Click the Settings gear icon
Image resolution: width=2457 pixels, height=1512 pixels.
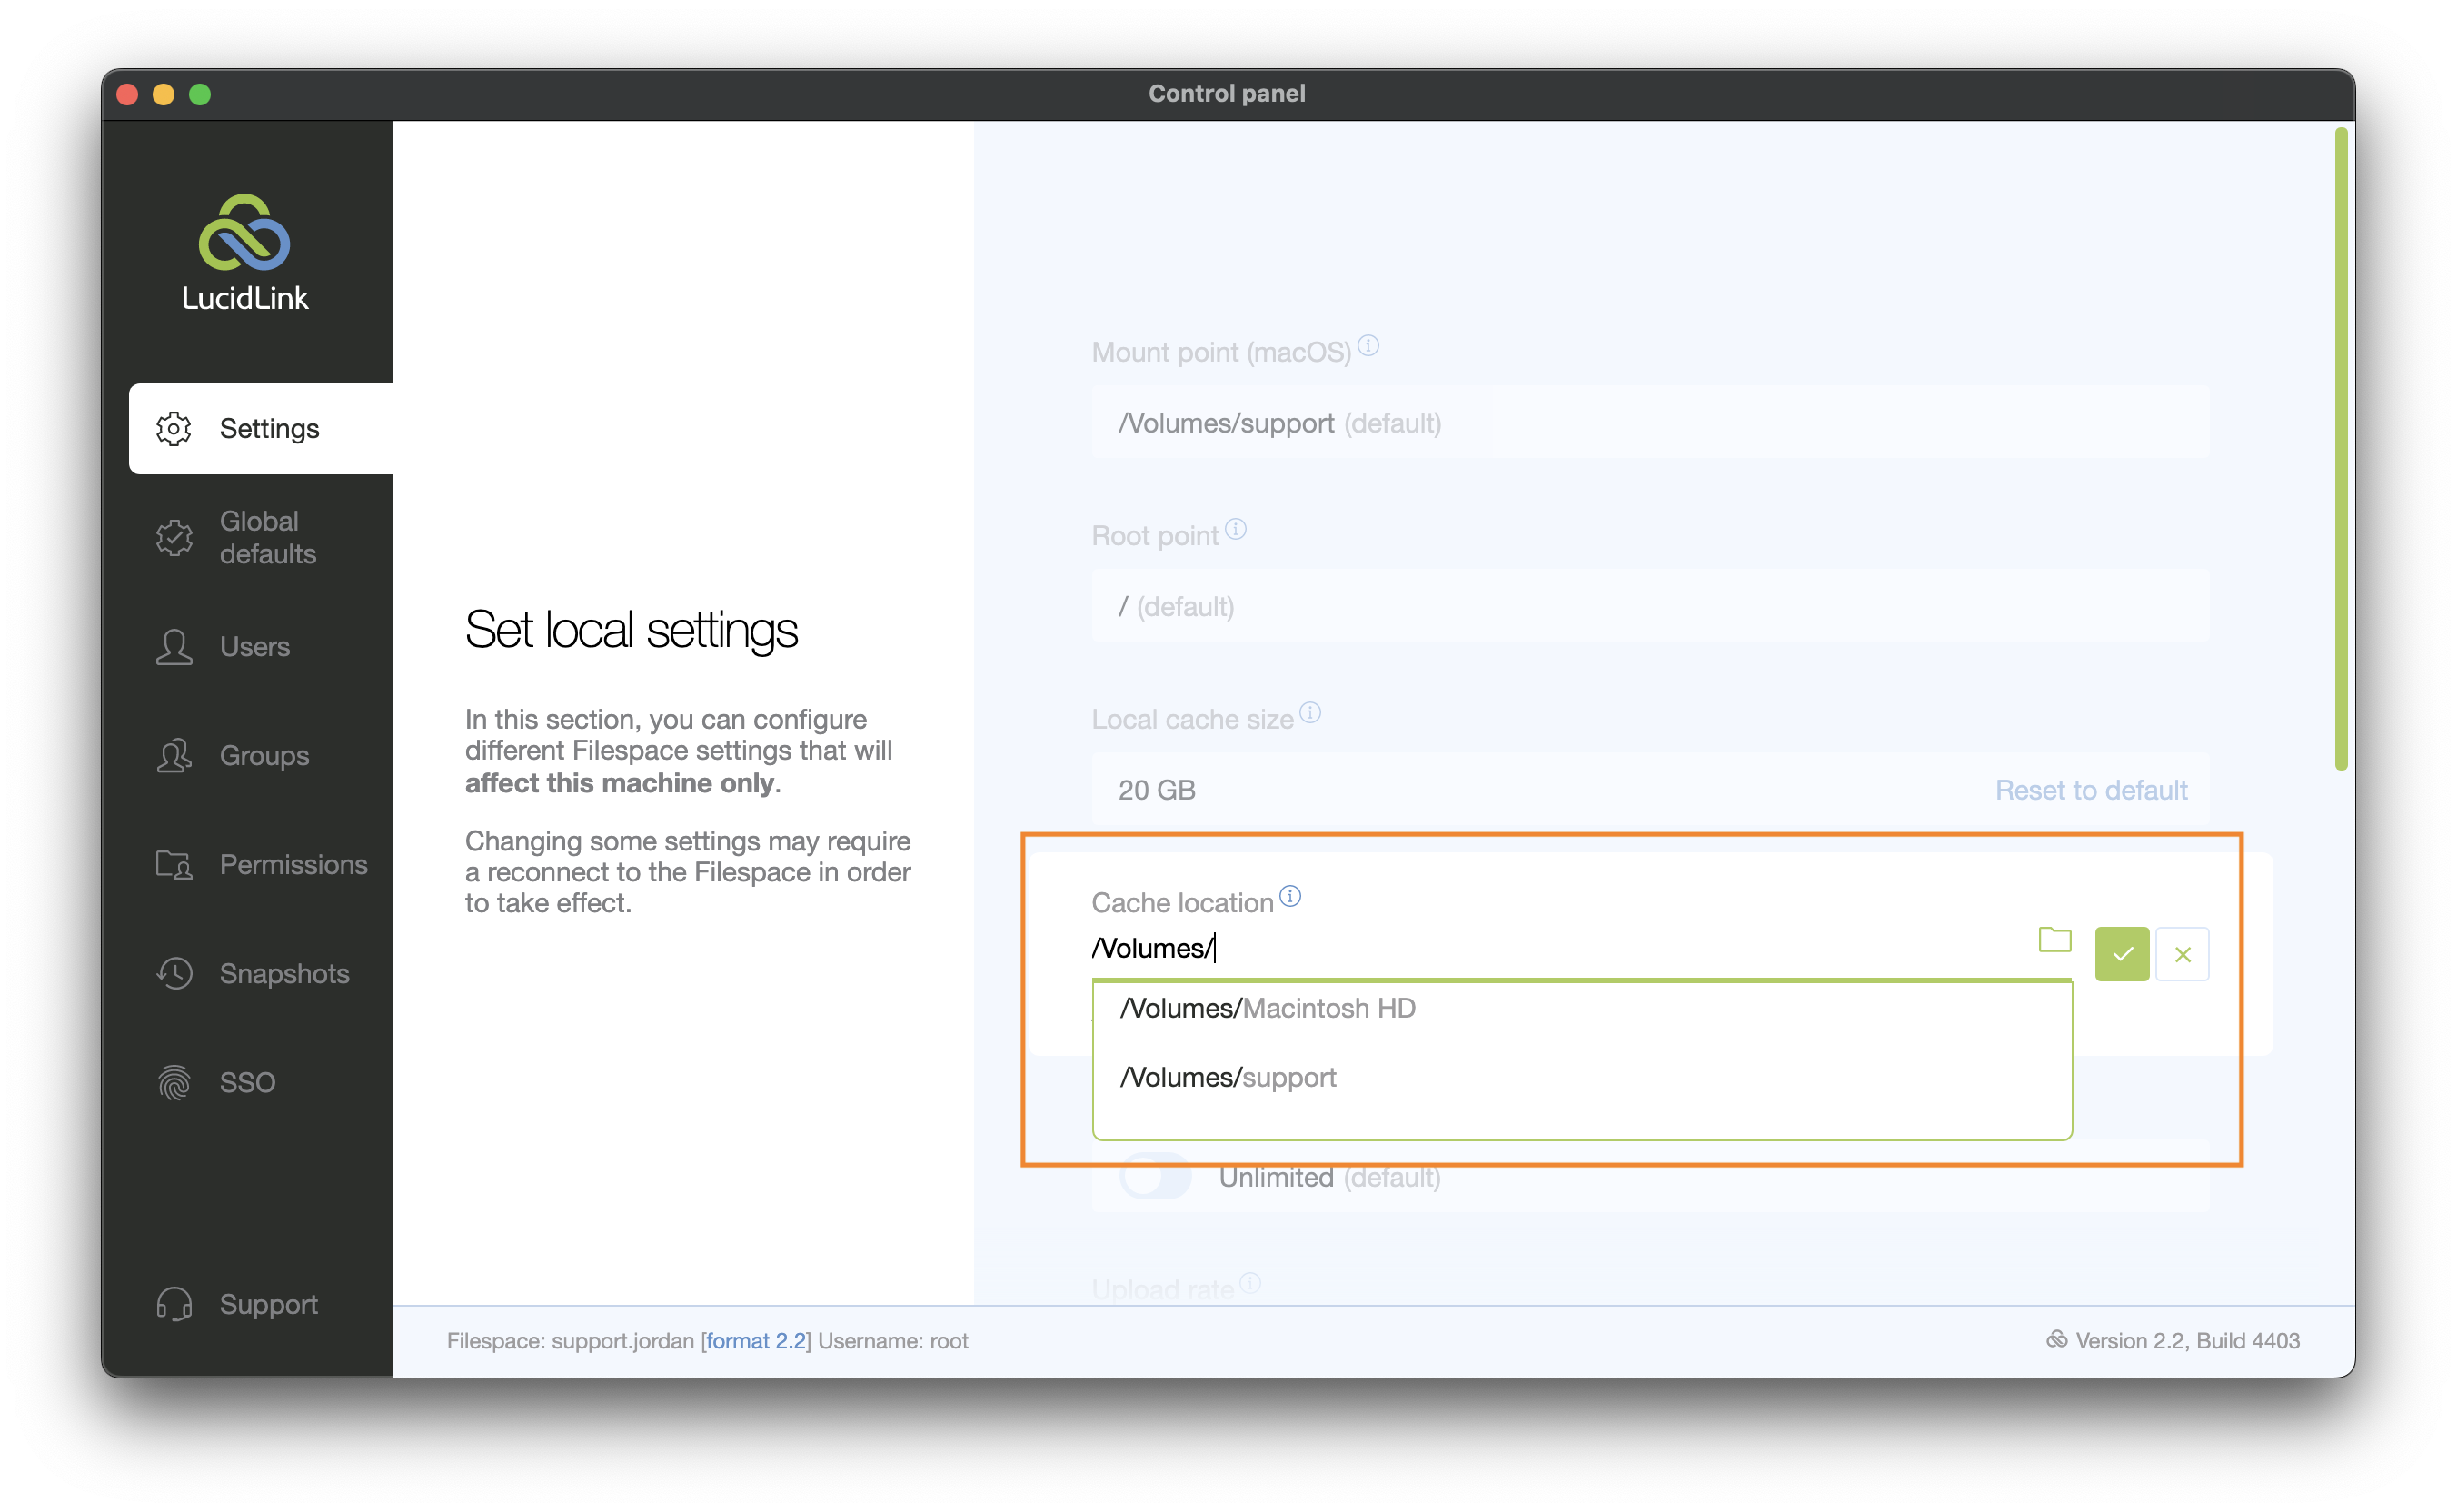pyautogui.click(x=174, y=429)
